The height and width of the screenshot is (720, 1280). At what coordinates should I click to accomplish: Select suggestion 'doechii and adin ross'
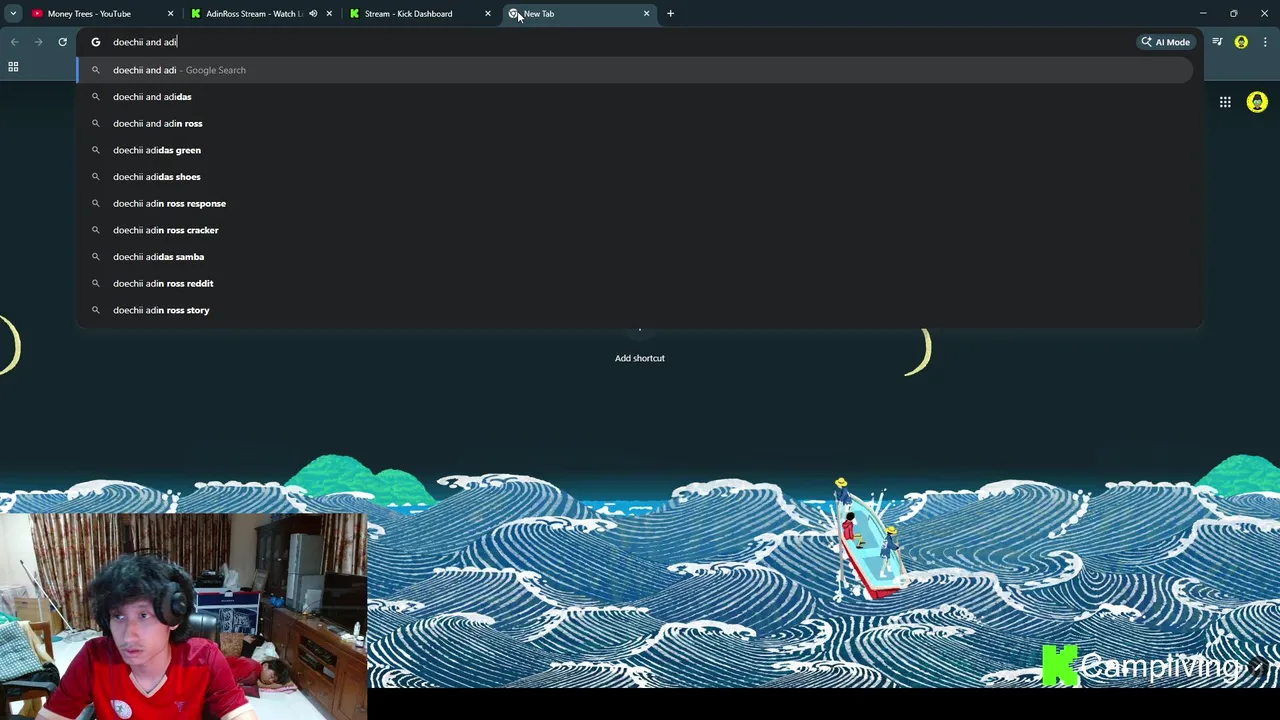[x=635, y=123]
